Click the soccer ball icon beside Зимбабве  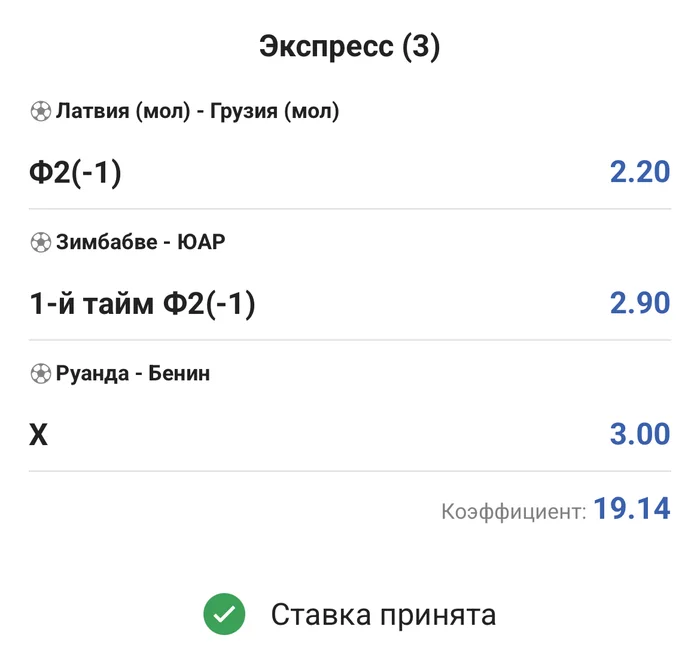click(41, 242)
